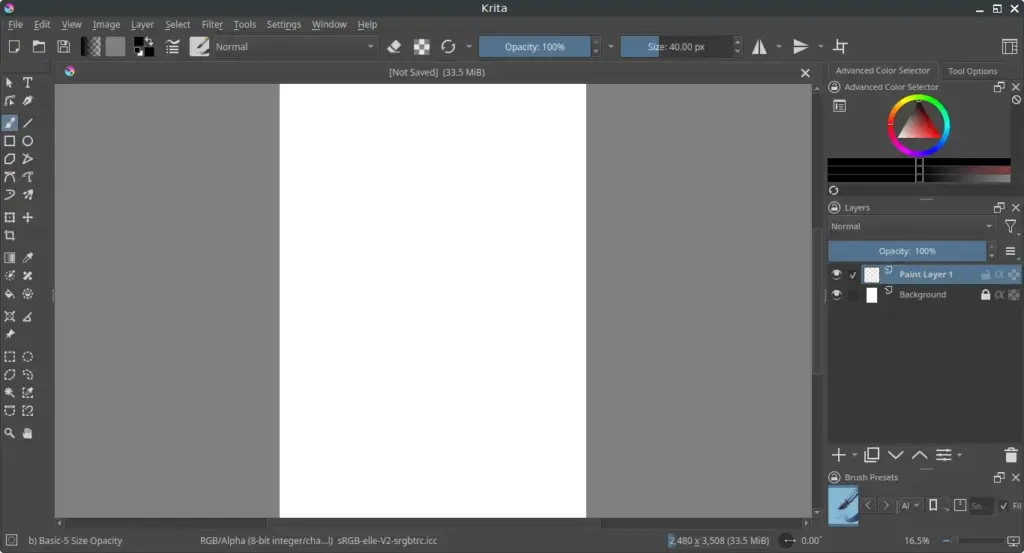Select the Zoom tool
This screenshot has width=1024, height=553.
(10, 434)
